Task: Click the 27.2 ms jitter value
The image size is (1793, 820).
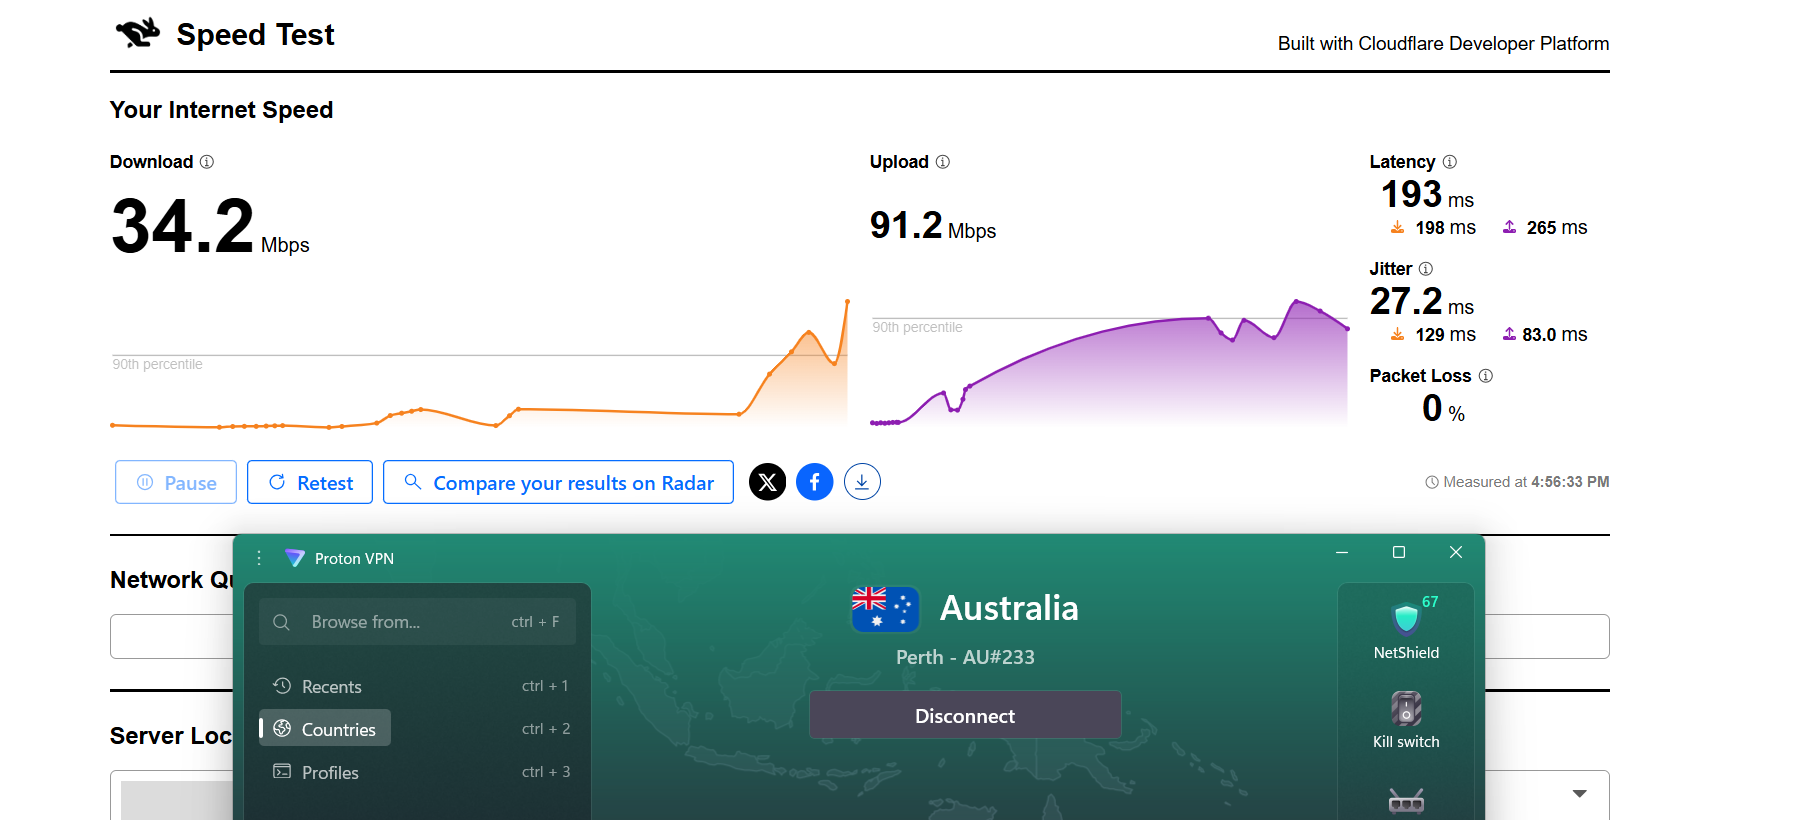Action: pos(1422,301)
